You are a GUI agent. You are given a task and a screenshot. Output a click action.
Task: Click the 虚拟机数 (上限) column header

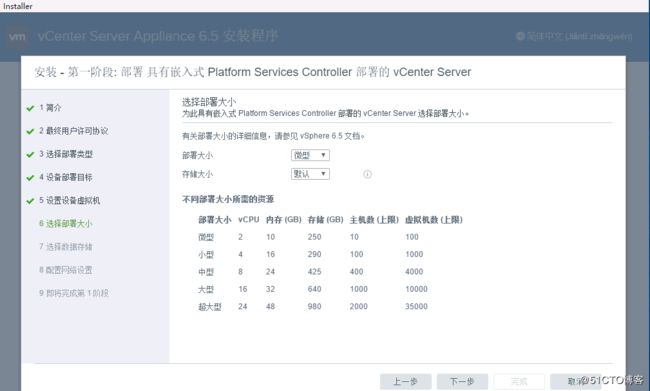[434, 220]
